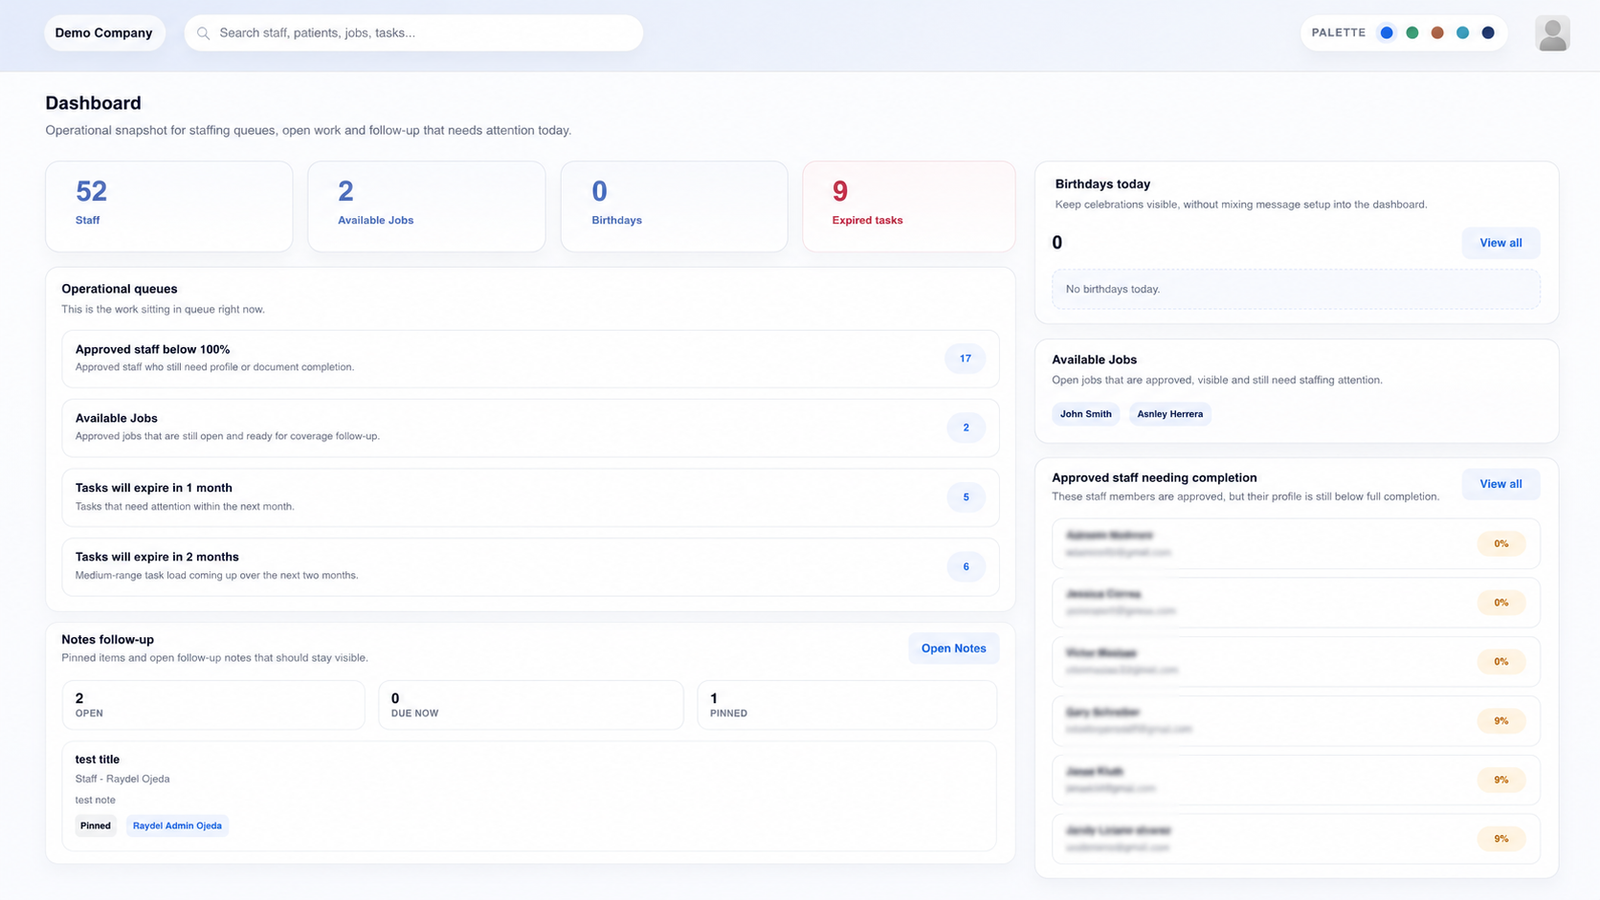Click the Notes follow-up heading
This screenshot has width=1600, height=900.
coord(108,640)
